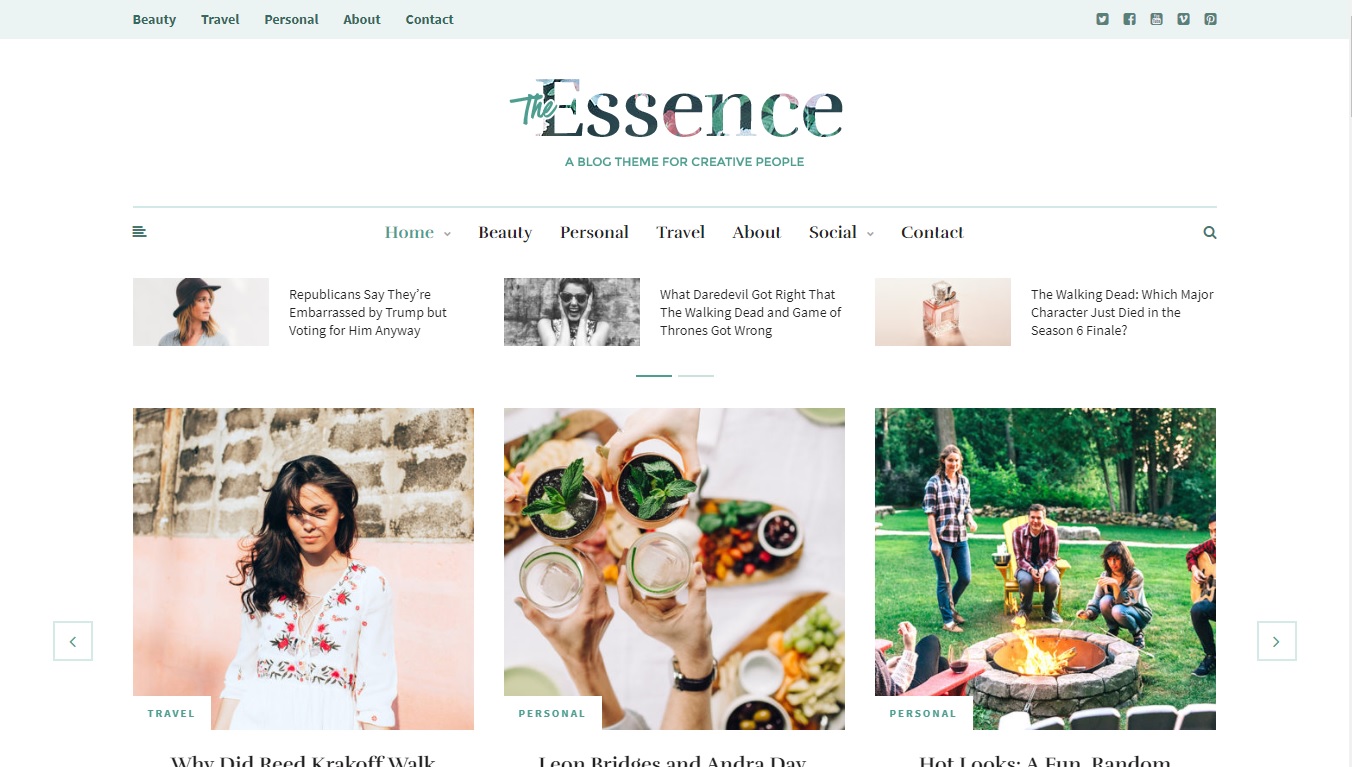
Task: Select first carousel page indicator
Action: click(654, 375)
